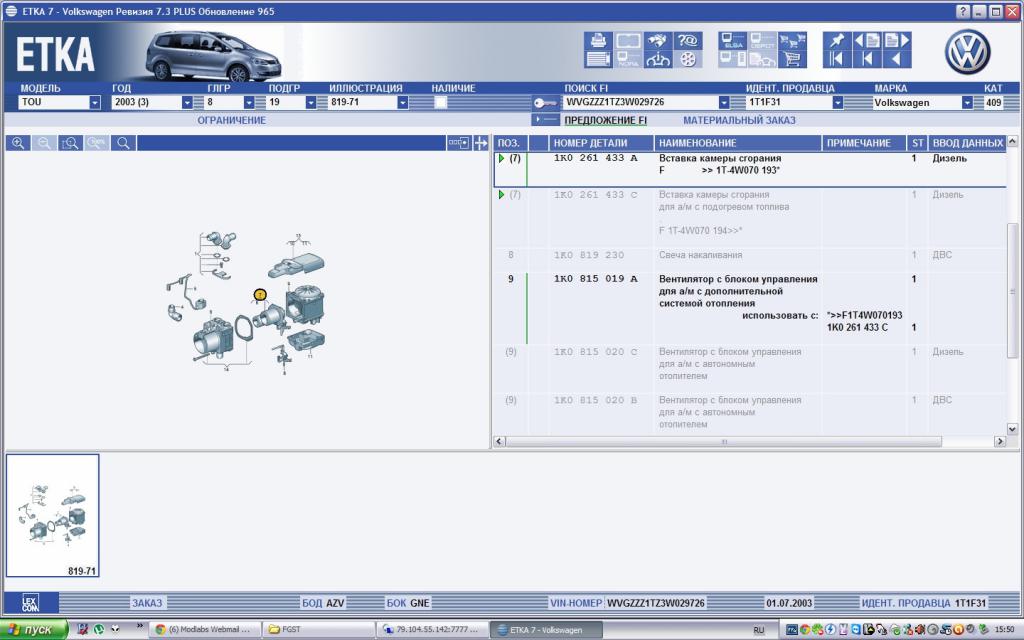Click the plain left back arrow icon

[897, 59]
